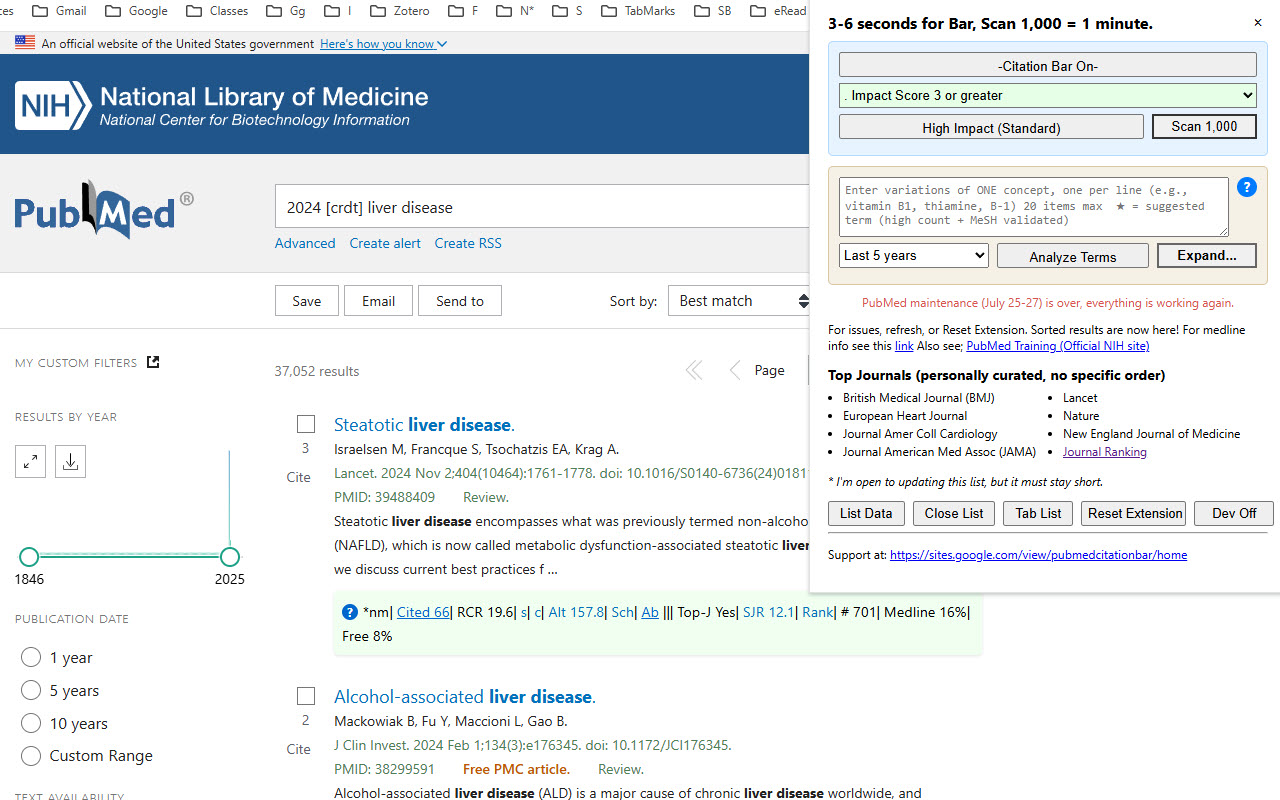Open the SB bookmark folder
Screen dimensions: 1280x800
coord(712,11)
